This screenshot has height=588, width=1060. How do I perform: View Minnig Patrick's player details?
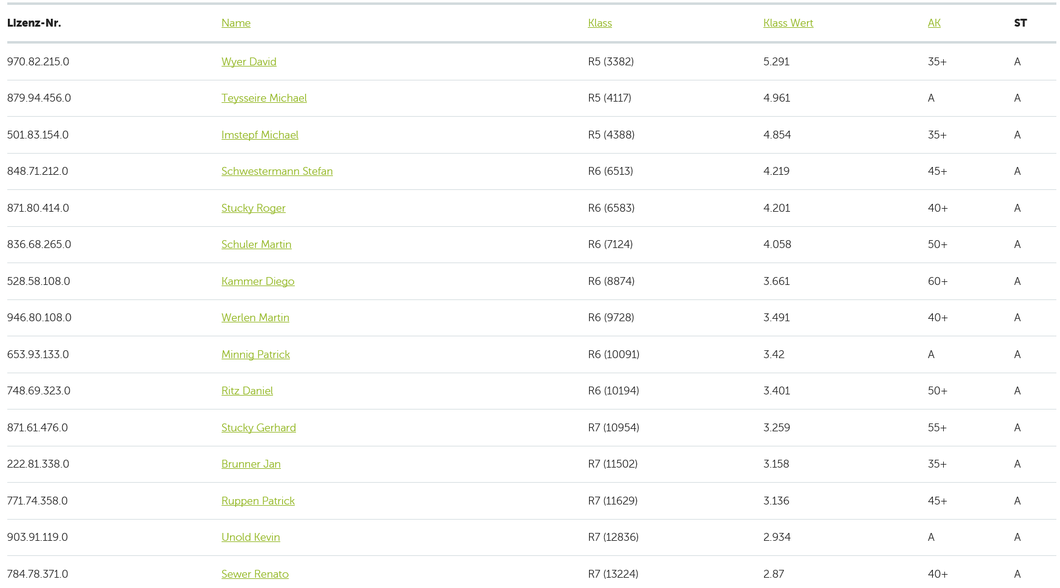point(255,354)
